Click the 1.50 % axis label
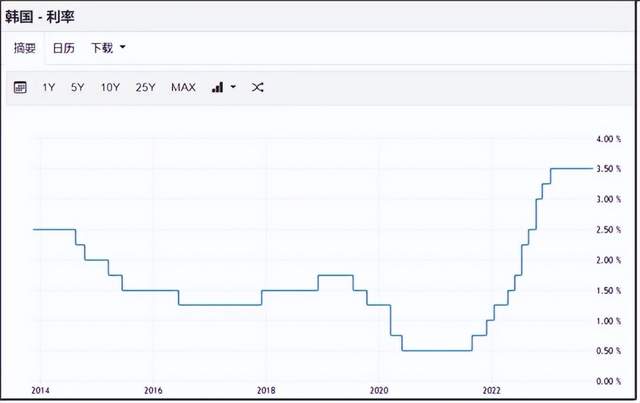 609,291
